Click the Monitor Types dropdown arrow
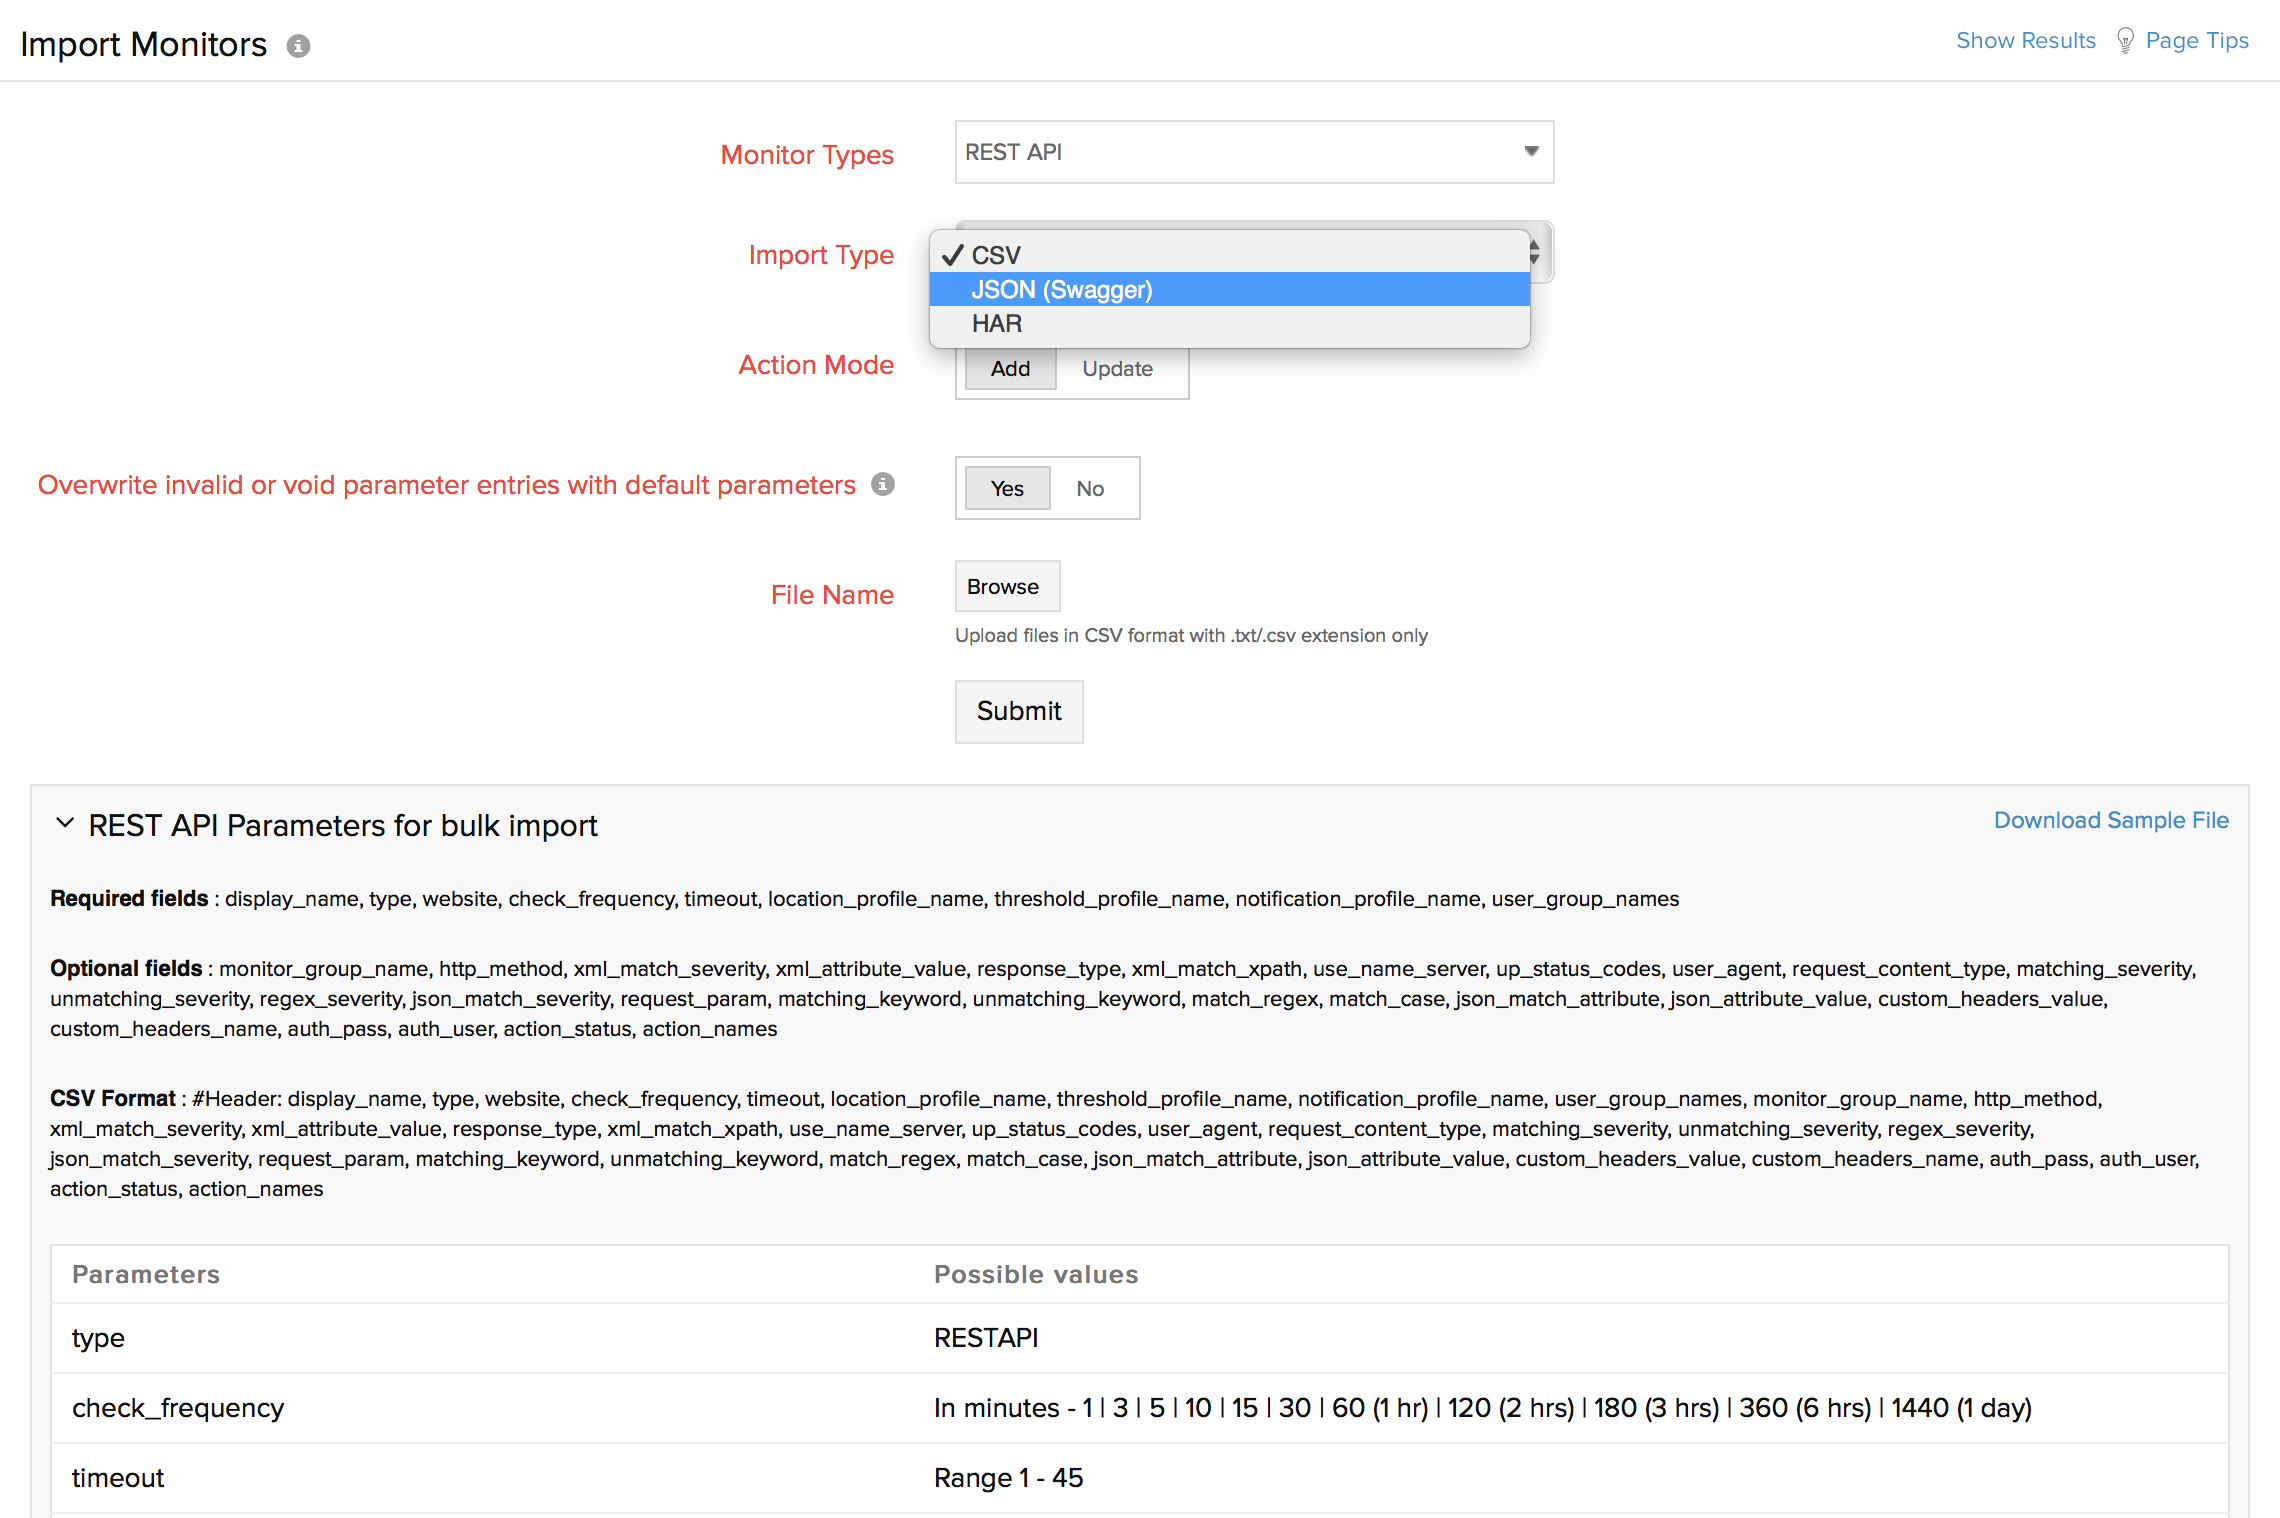Viewport: 2280px width, 1518px height. [x=1531, y=151]
